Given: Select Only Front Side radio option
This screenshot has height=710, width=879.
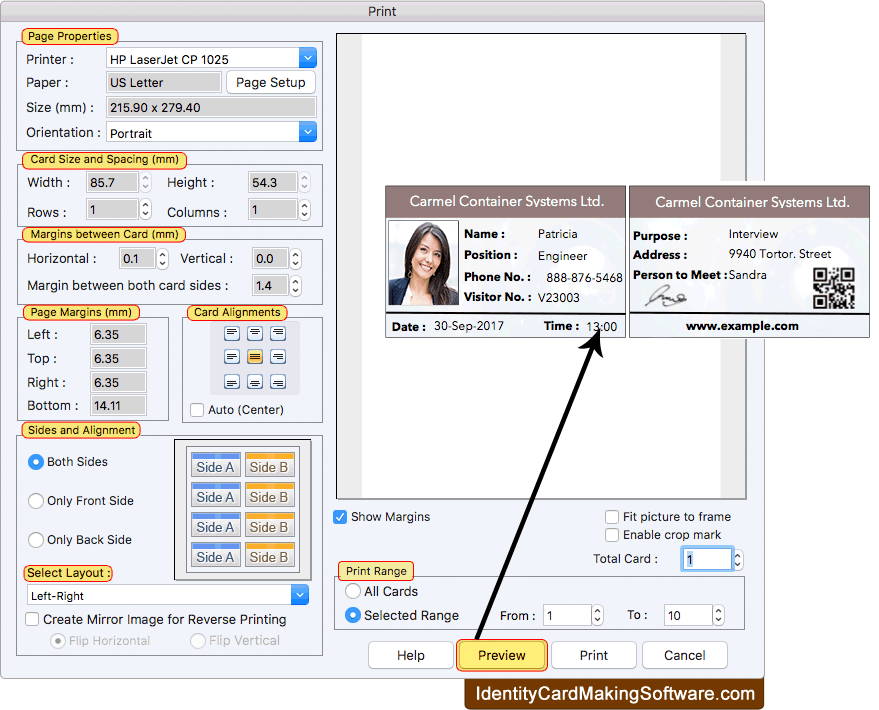Looking at the screenshot, I should (x=37, y=501).
